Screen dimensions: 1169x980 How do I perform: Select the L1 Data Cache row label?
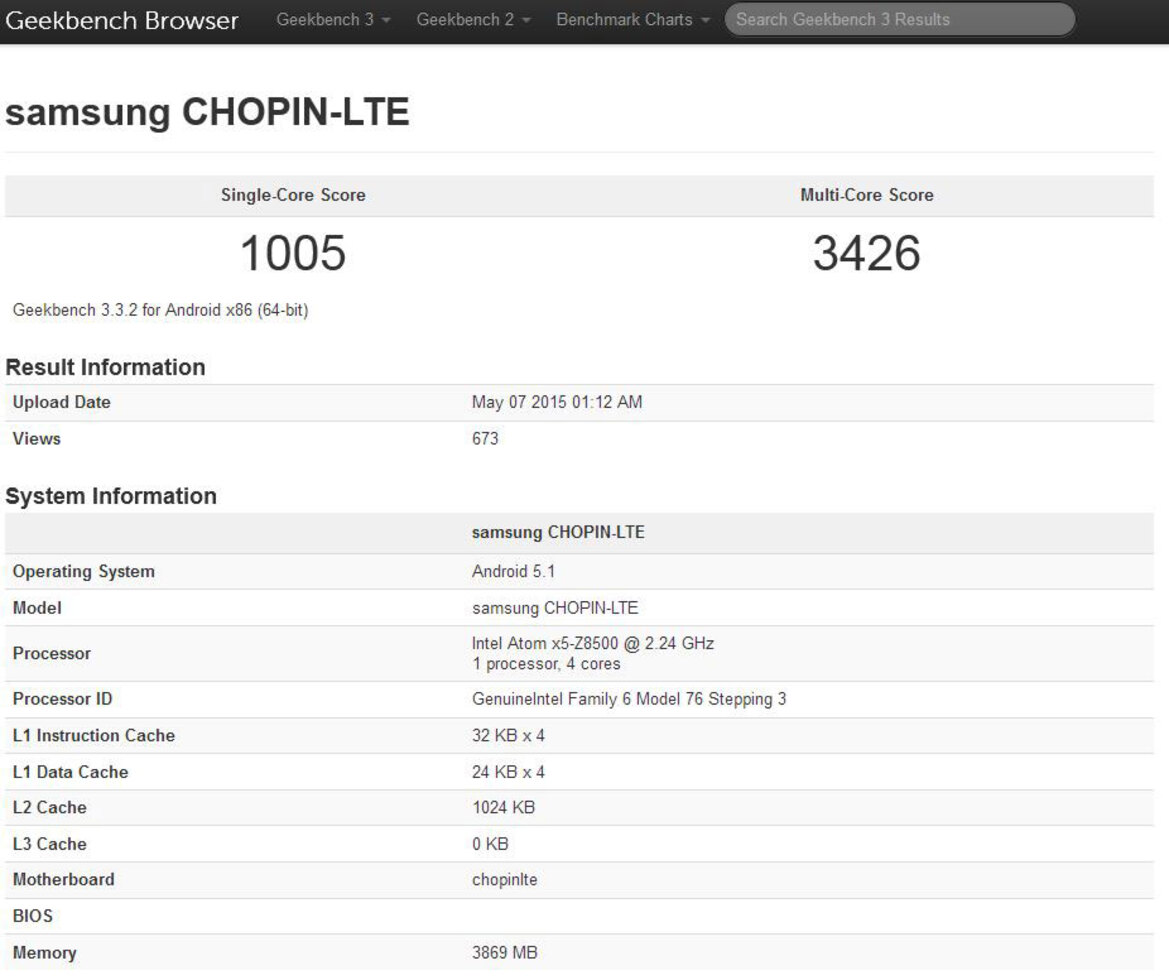[x=71, y=773]
